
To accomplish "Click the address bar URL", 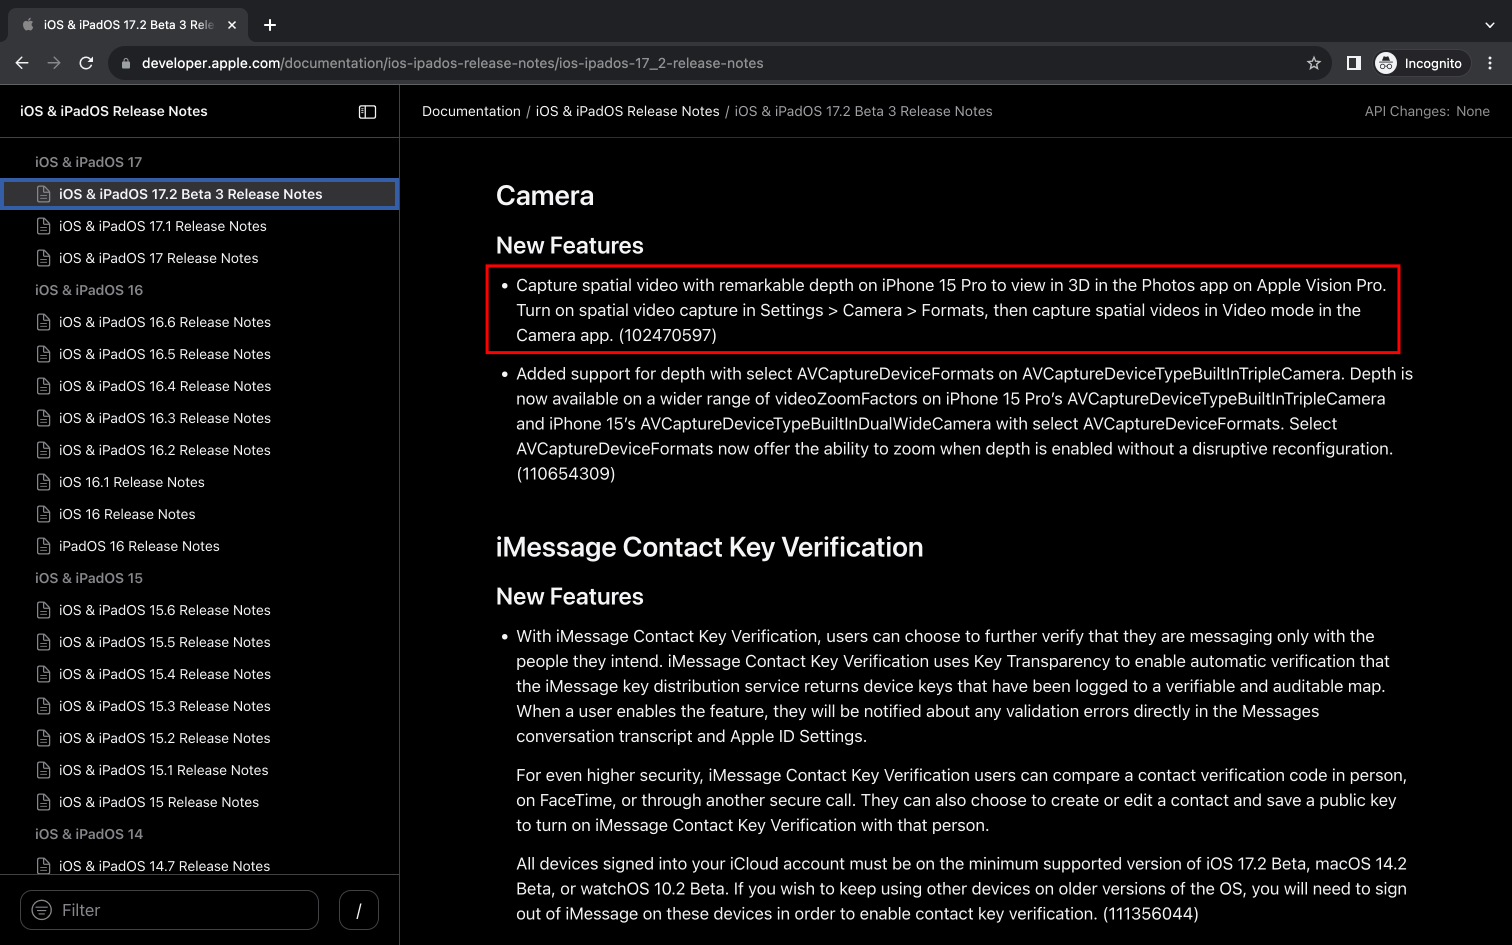I will pyautogui.click(x=452, y=63).
